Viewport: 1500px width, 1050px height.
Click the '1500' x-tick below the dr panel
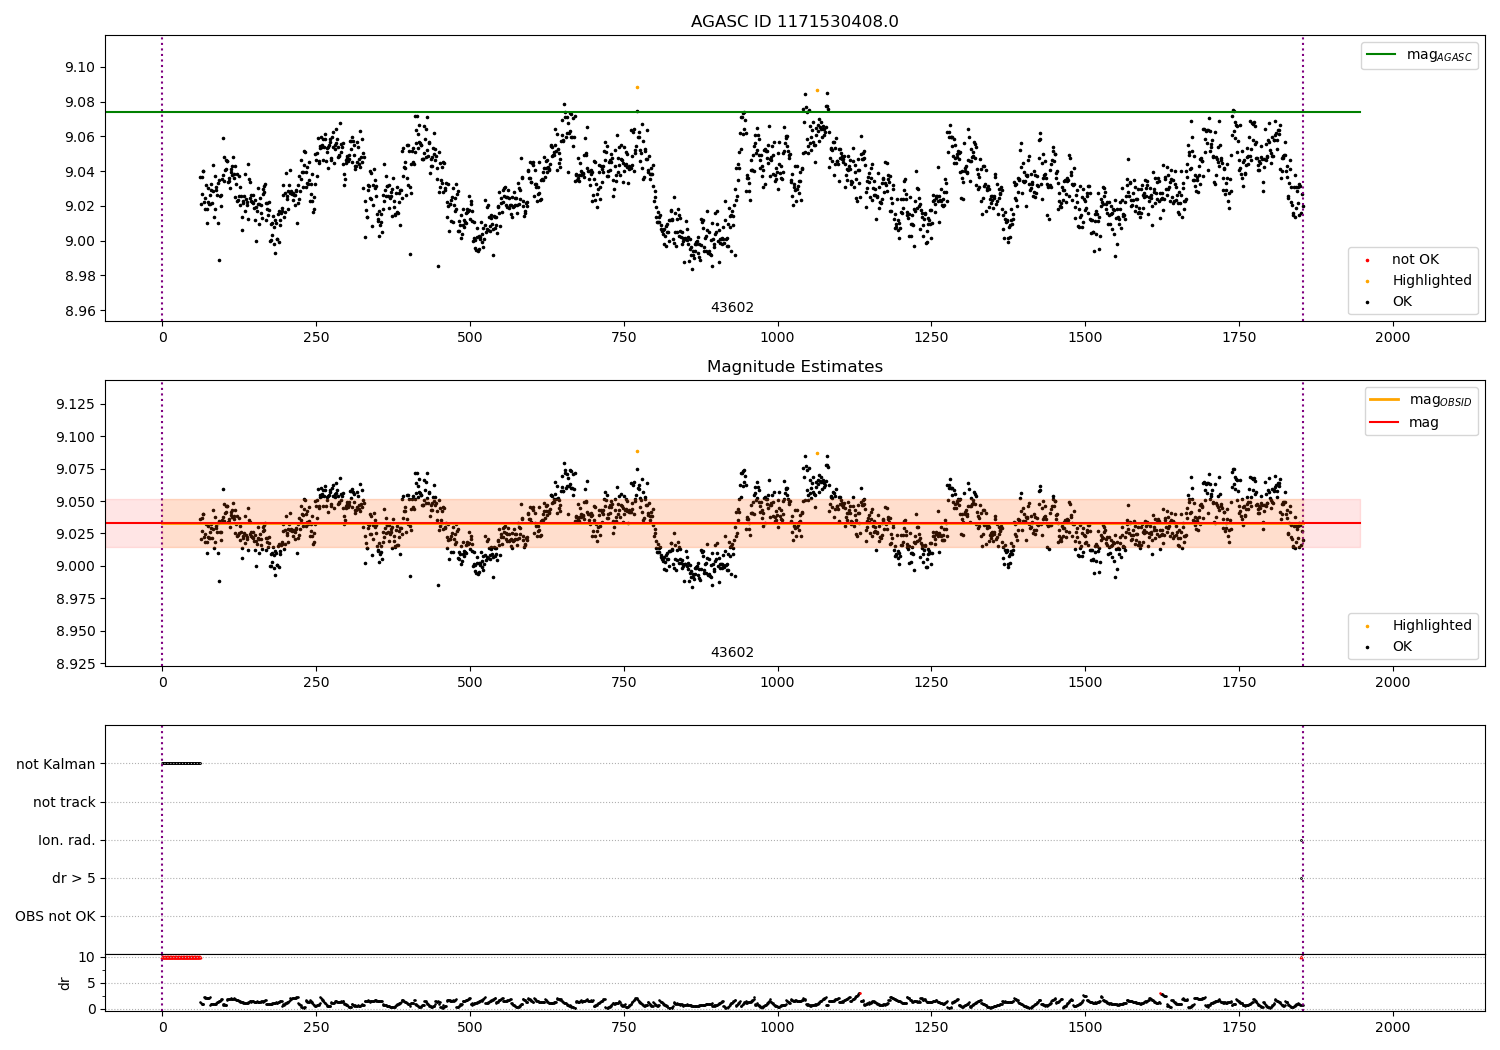coord(1085,1027)
